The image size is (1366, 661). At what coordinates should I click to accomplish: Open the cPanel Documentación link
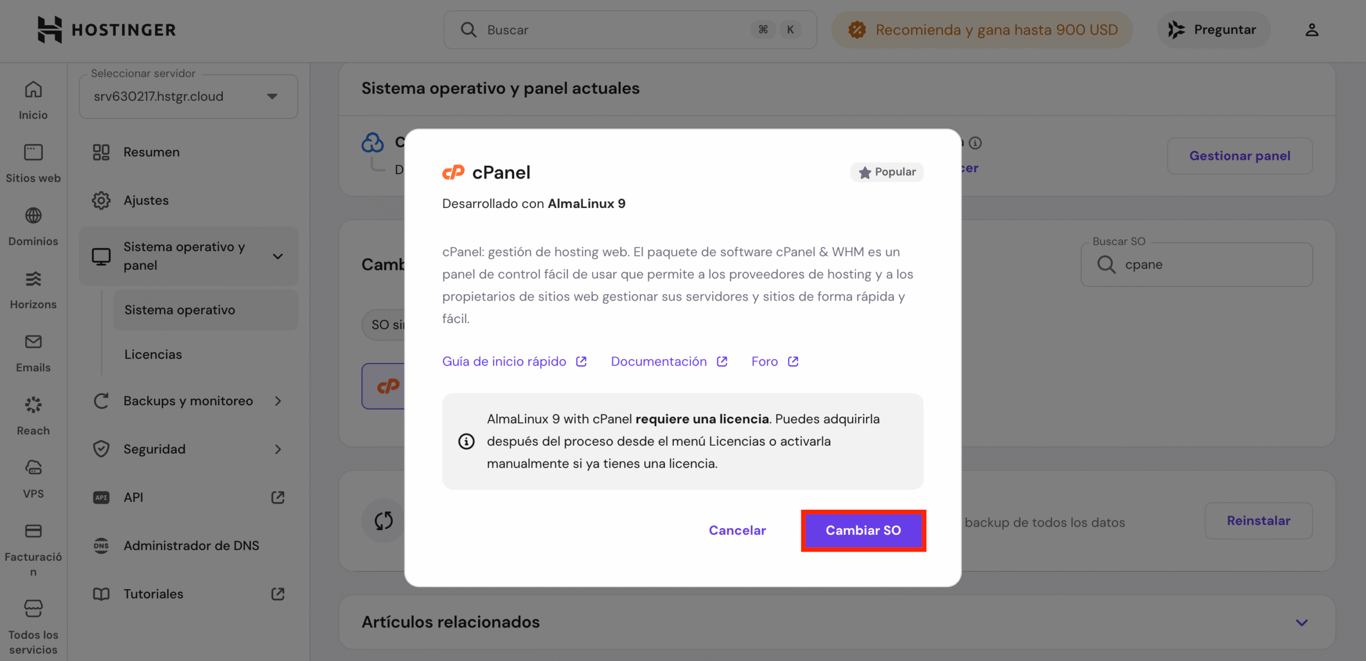pos(660,361)
